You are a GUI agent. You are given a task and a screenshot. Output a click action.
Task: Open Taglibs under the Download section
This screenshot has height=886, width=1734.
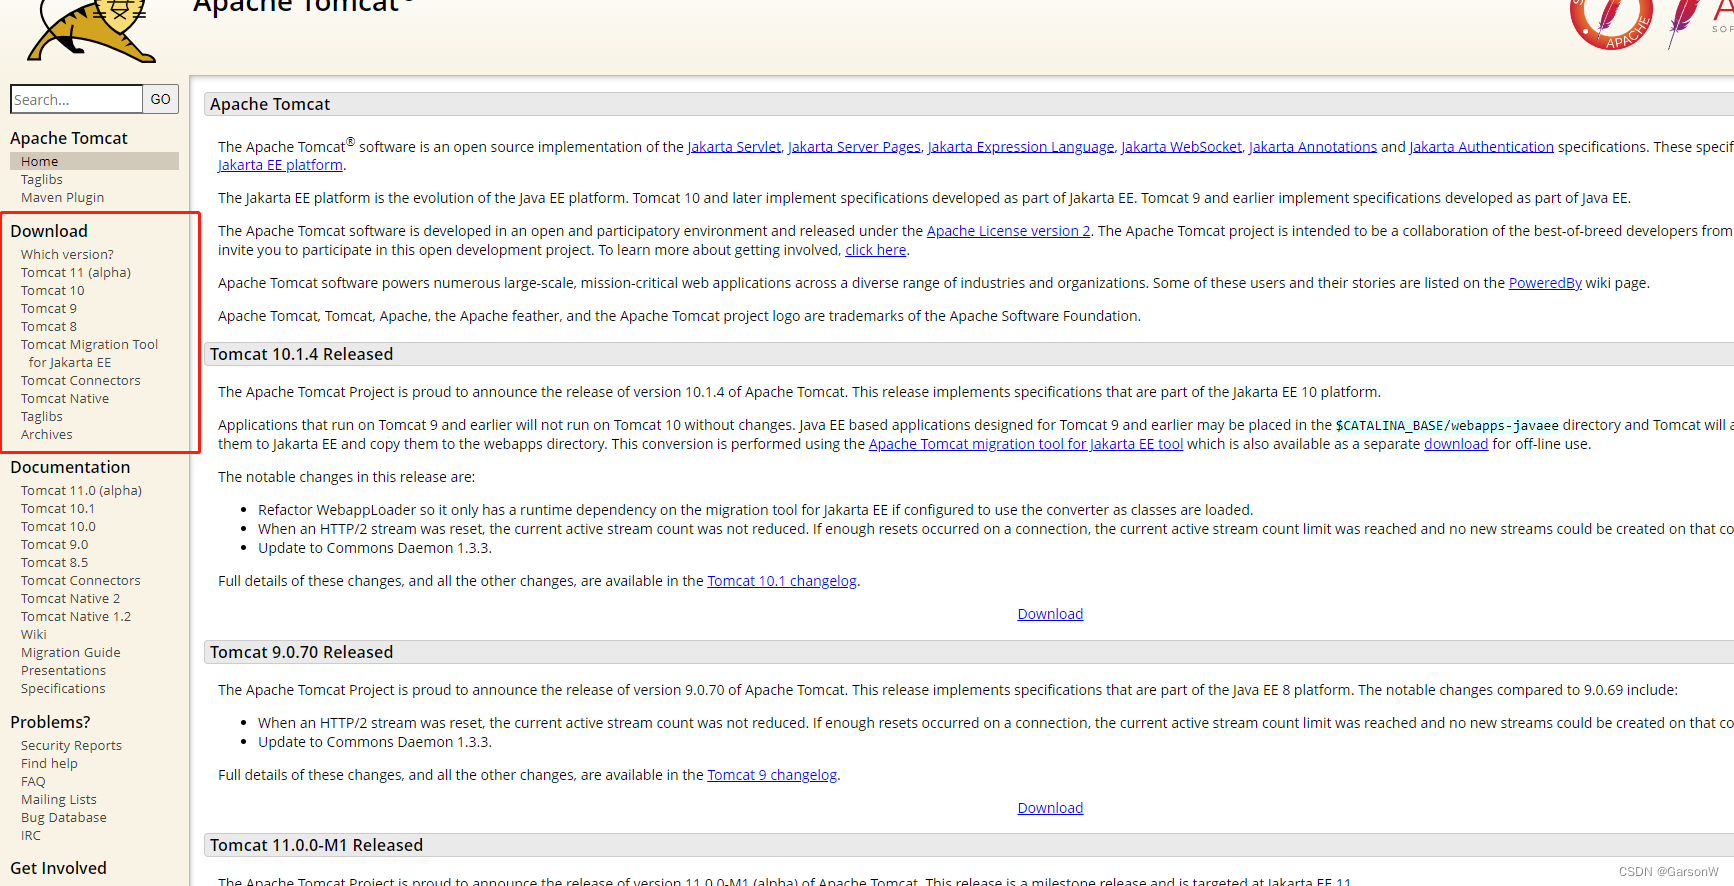tap(41, 416)
